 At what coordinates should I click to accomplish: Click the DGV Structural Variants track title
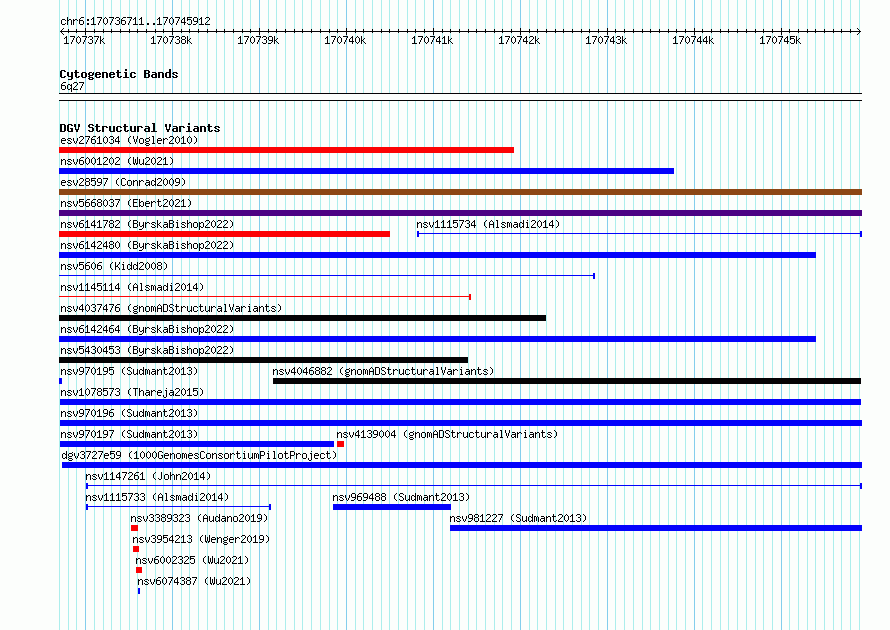point(140,128)
